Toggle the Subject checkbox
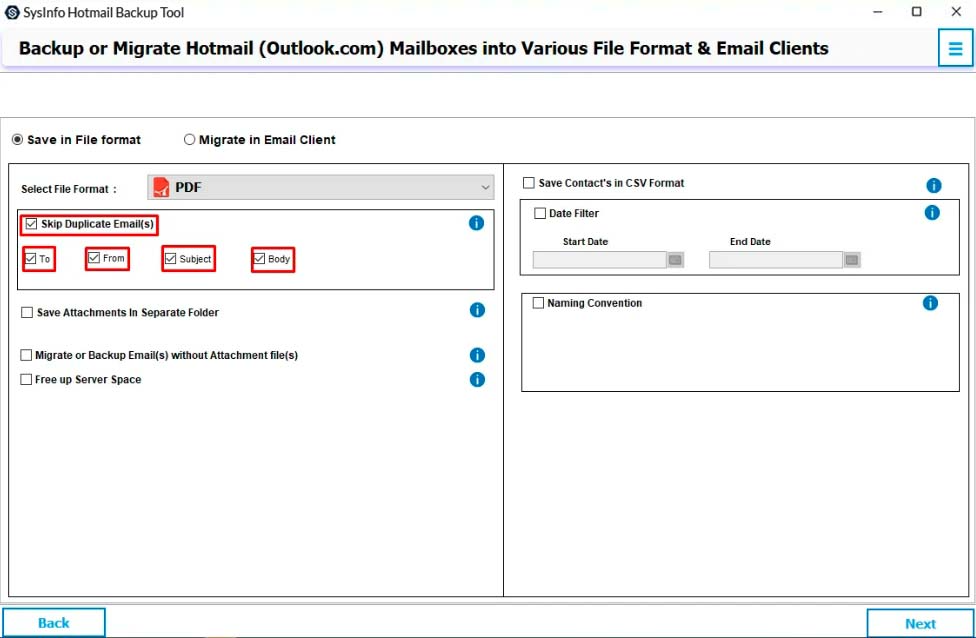 click(x=171, y=258)
